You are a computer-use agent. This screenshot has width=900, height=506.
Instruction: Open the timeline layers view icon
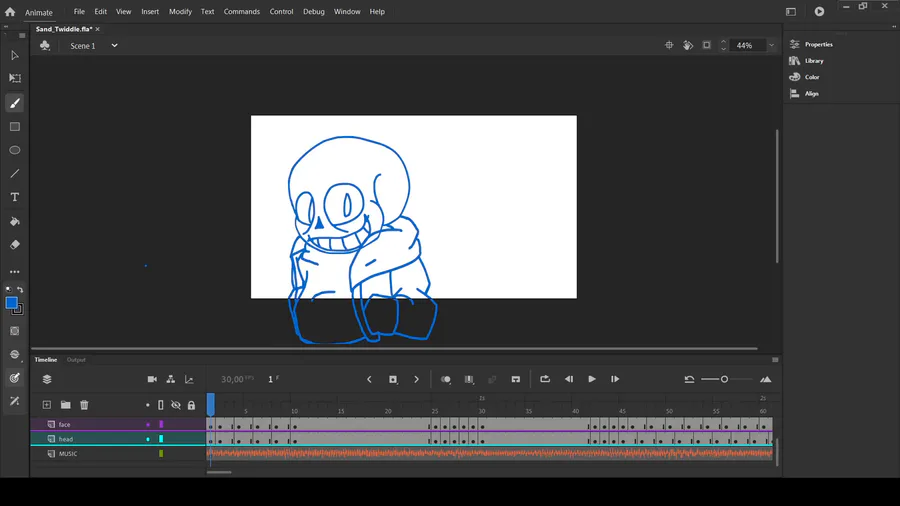point(47,379)
